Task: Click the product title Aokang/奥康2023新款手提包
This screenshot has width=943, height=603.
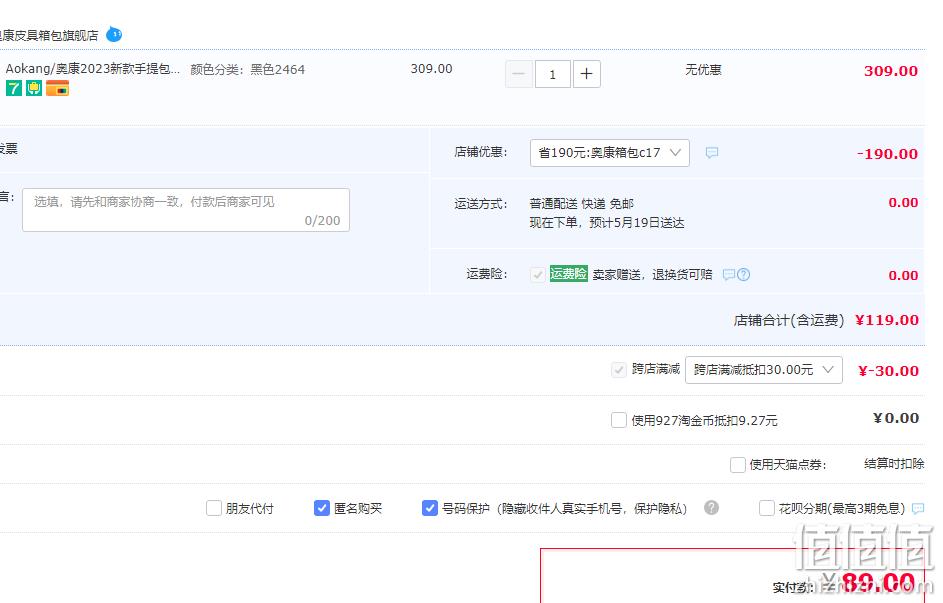Action: [93, 69]
